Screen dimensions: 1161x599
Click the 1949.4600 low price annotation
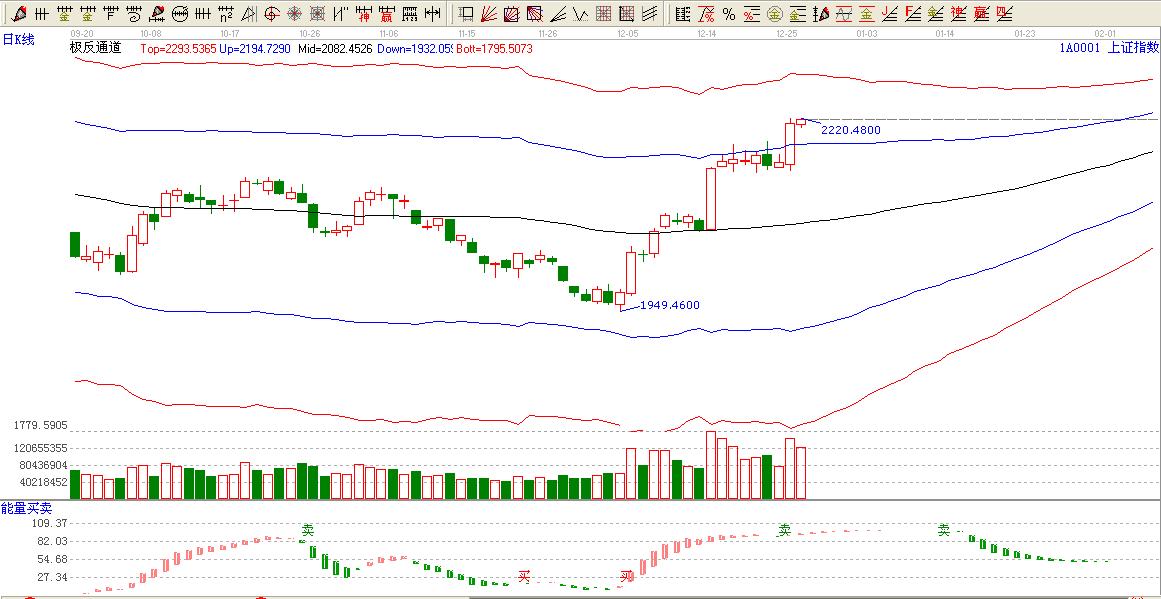coord(669,305)
